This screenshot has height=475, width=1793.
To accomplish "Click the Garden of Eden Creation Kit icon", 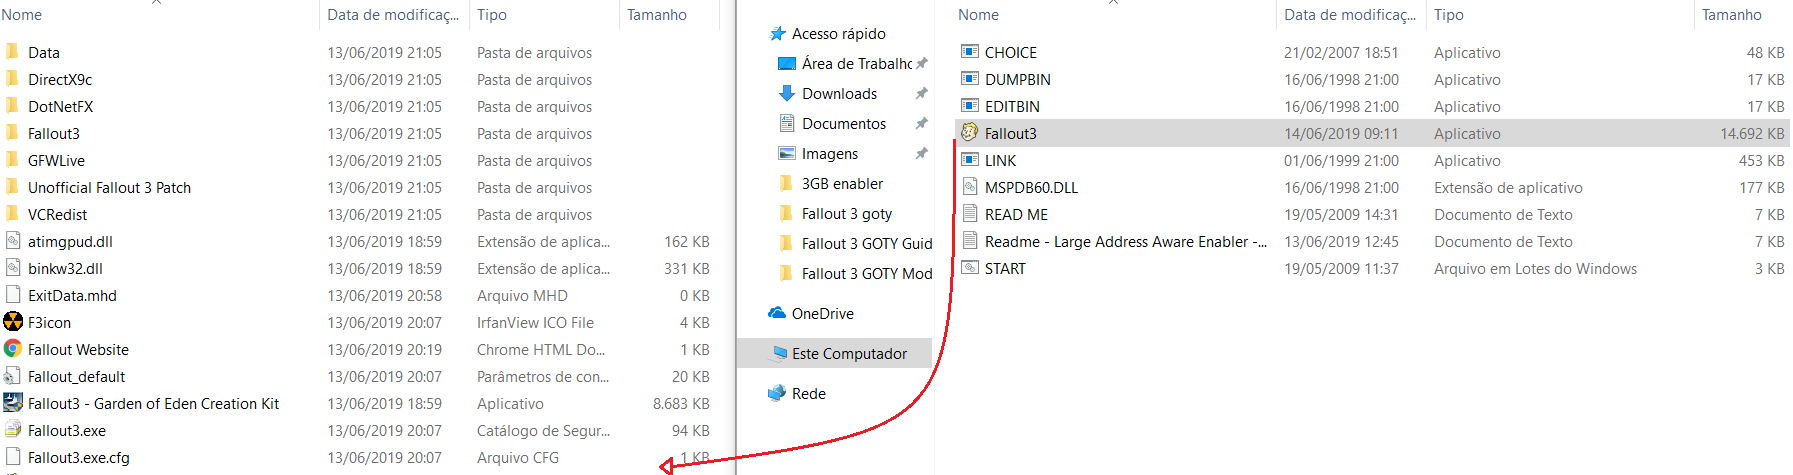I will [13, 403].
